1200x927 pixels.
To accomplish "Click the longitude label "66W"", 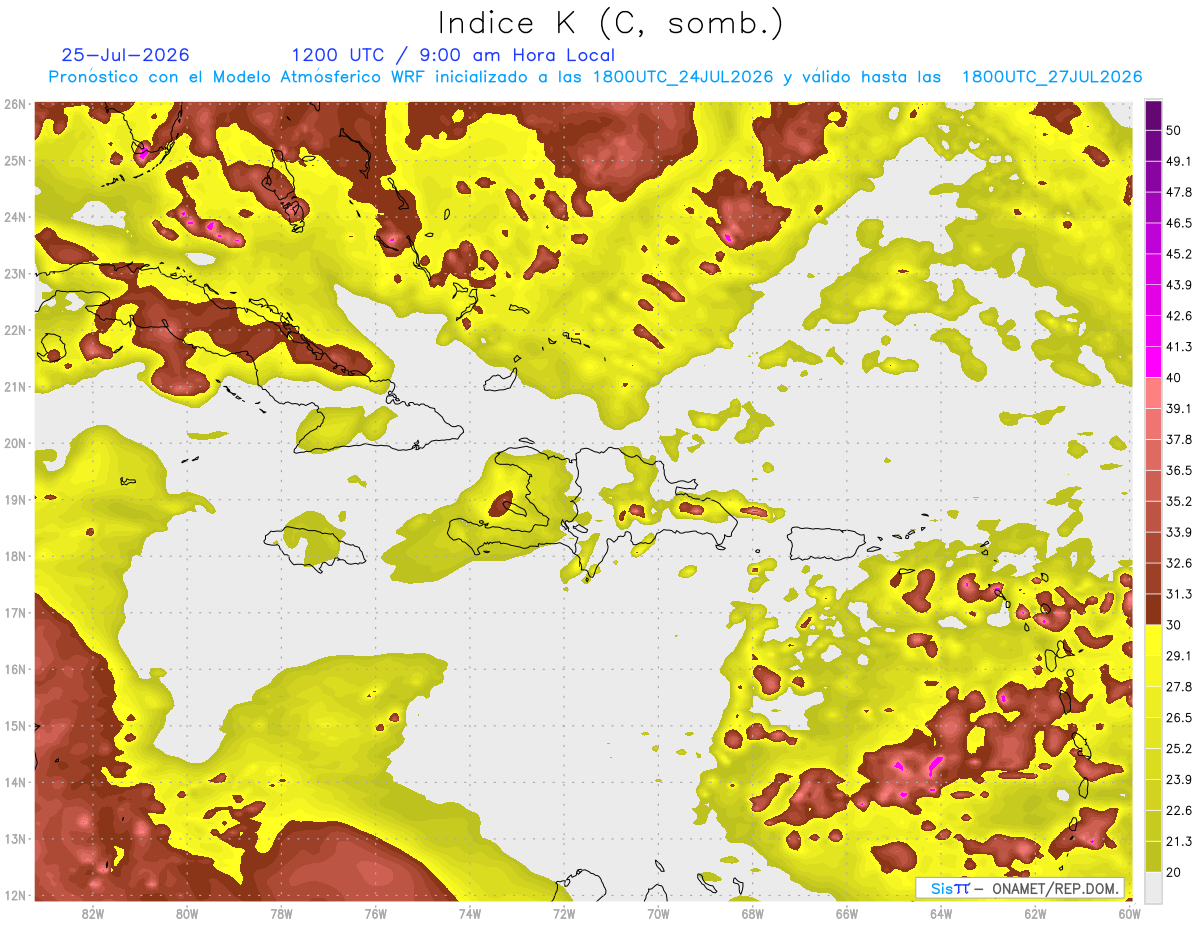I will (846, 914).
